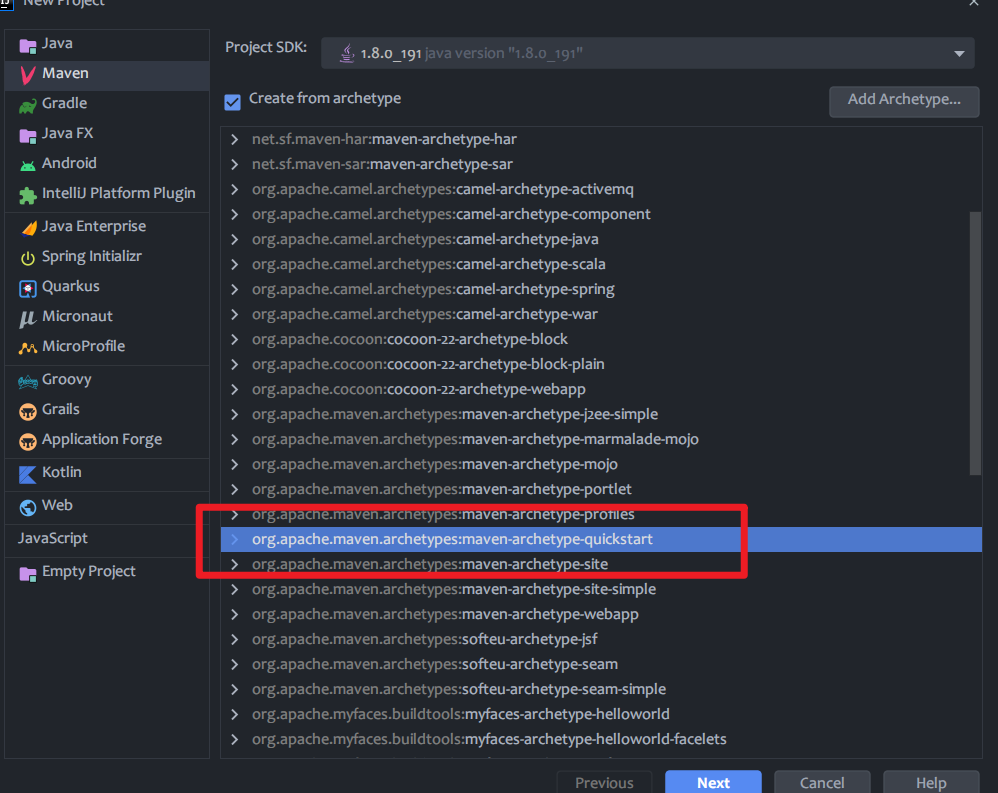Select myfaces-archetype-helloworld archetype

(601, 714)
